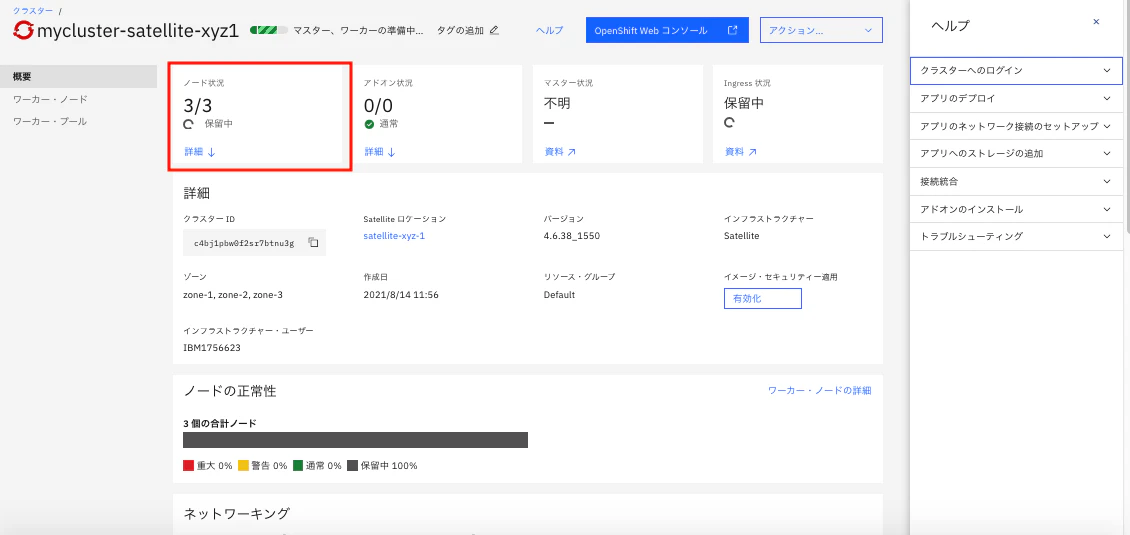Click the 0/0 add-on count
Viewport: 1130px width, 535px height.
[x=378, y=105]
